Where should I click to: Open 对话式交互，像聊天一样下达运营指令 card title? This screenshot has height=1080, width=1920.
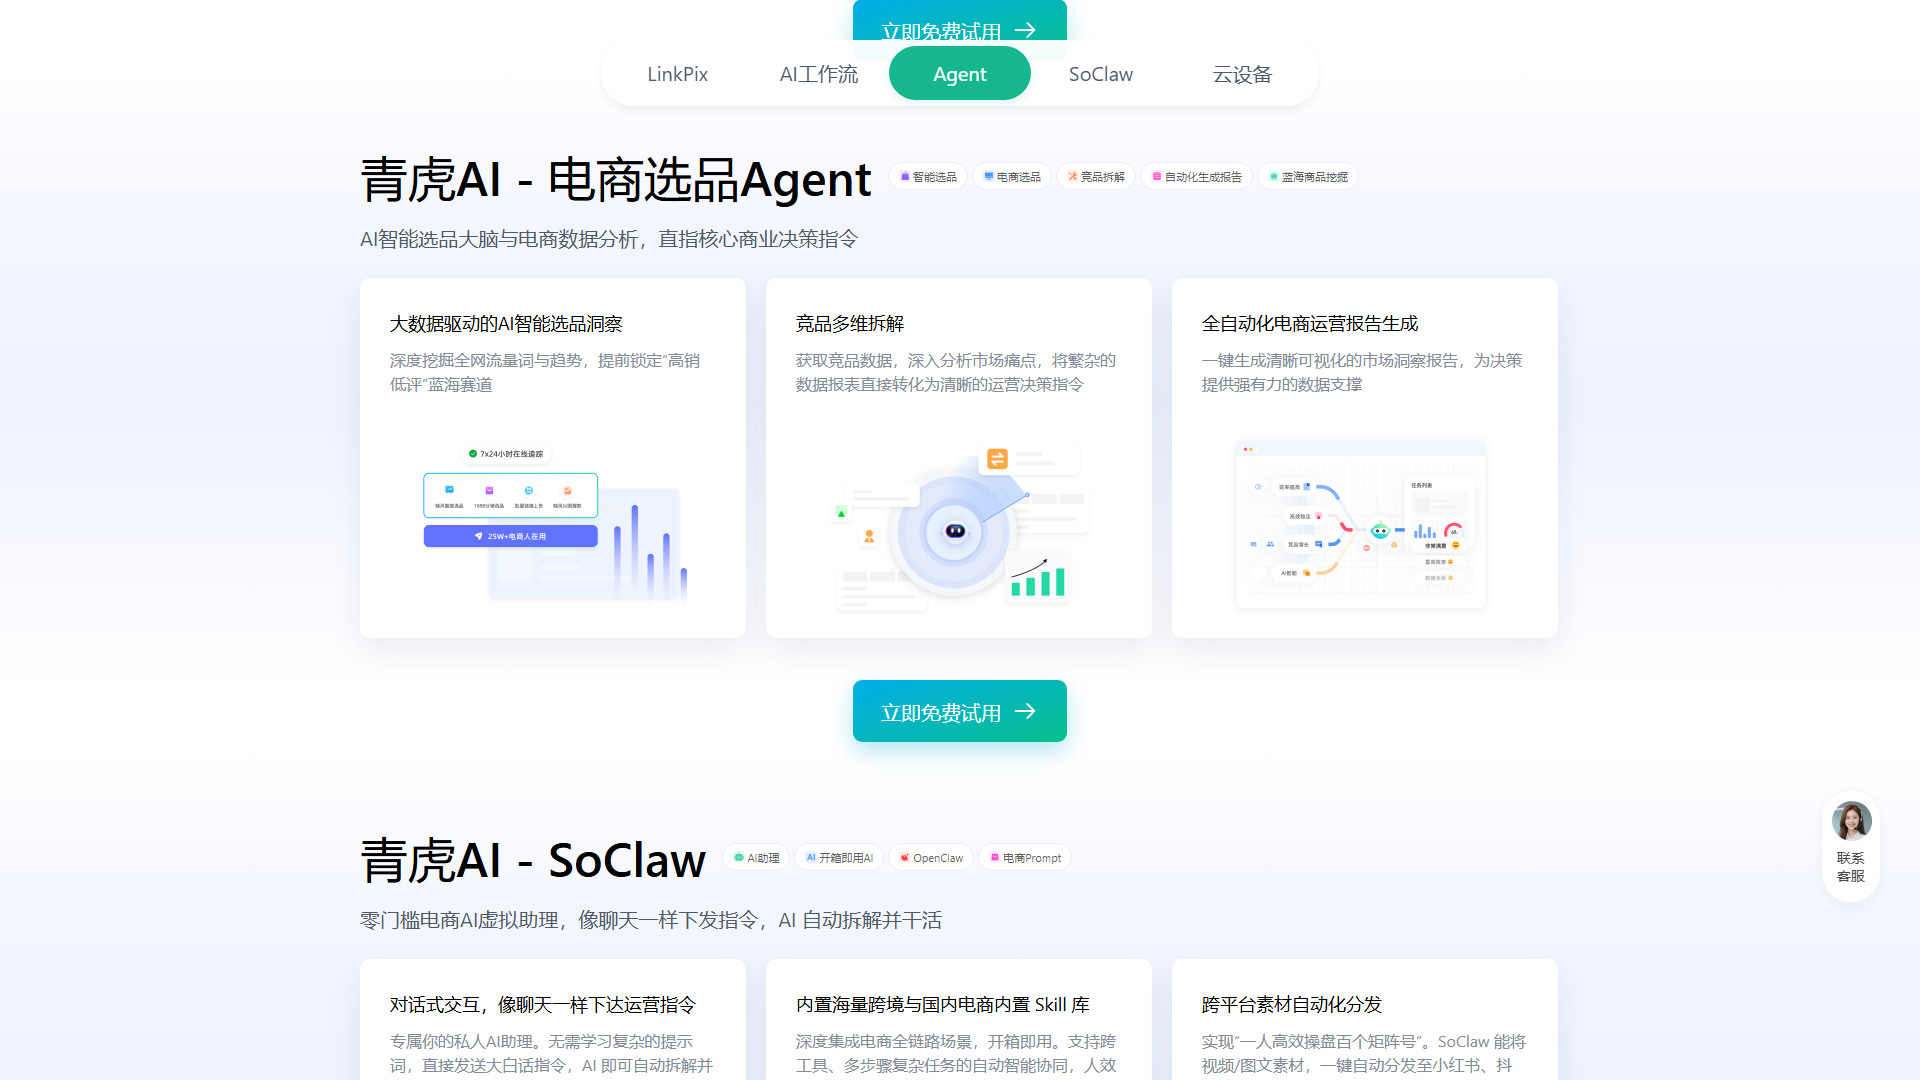543,1005
